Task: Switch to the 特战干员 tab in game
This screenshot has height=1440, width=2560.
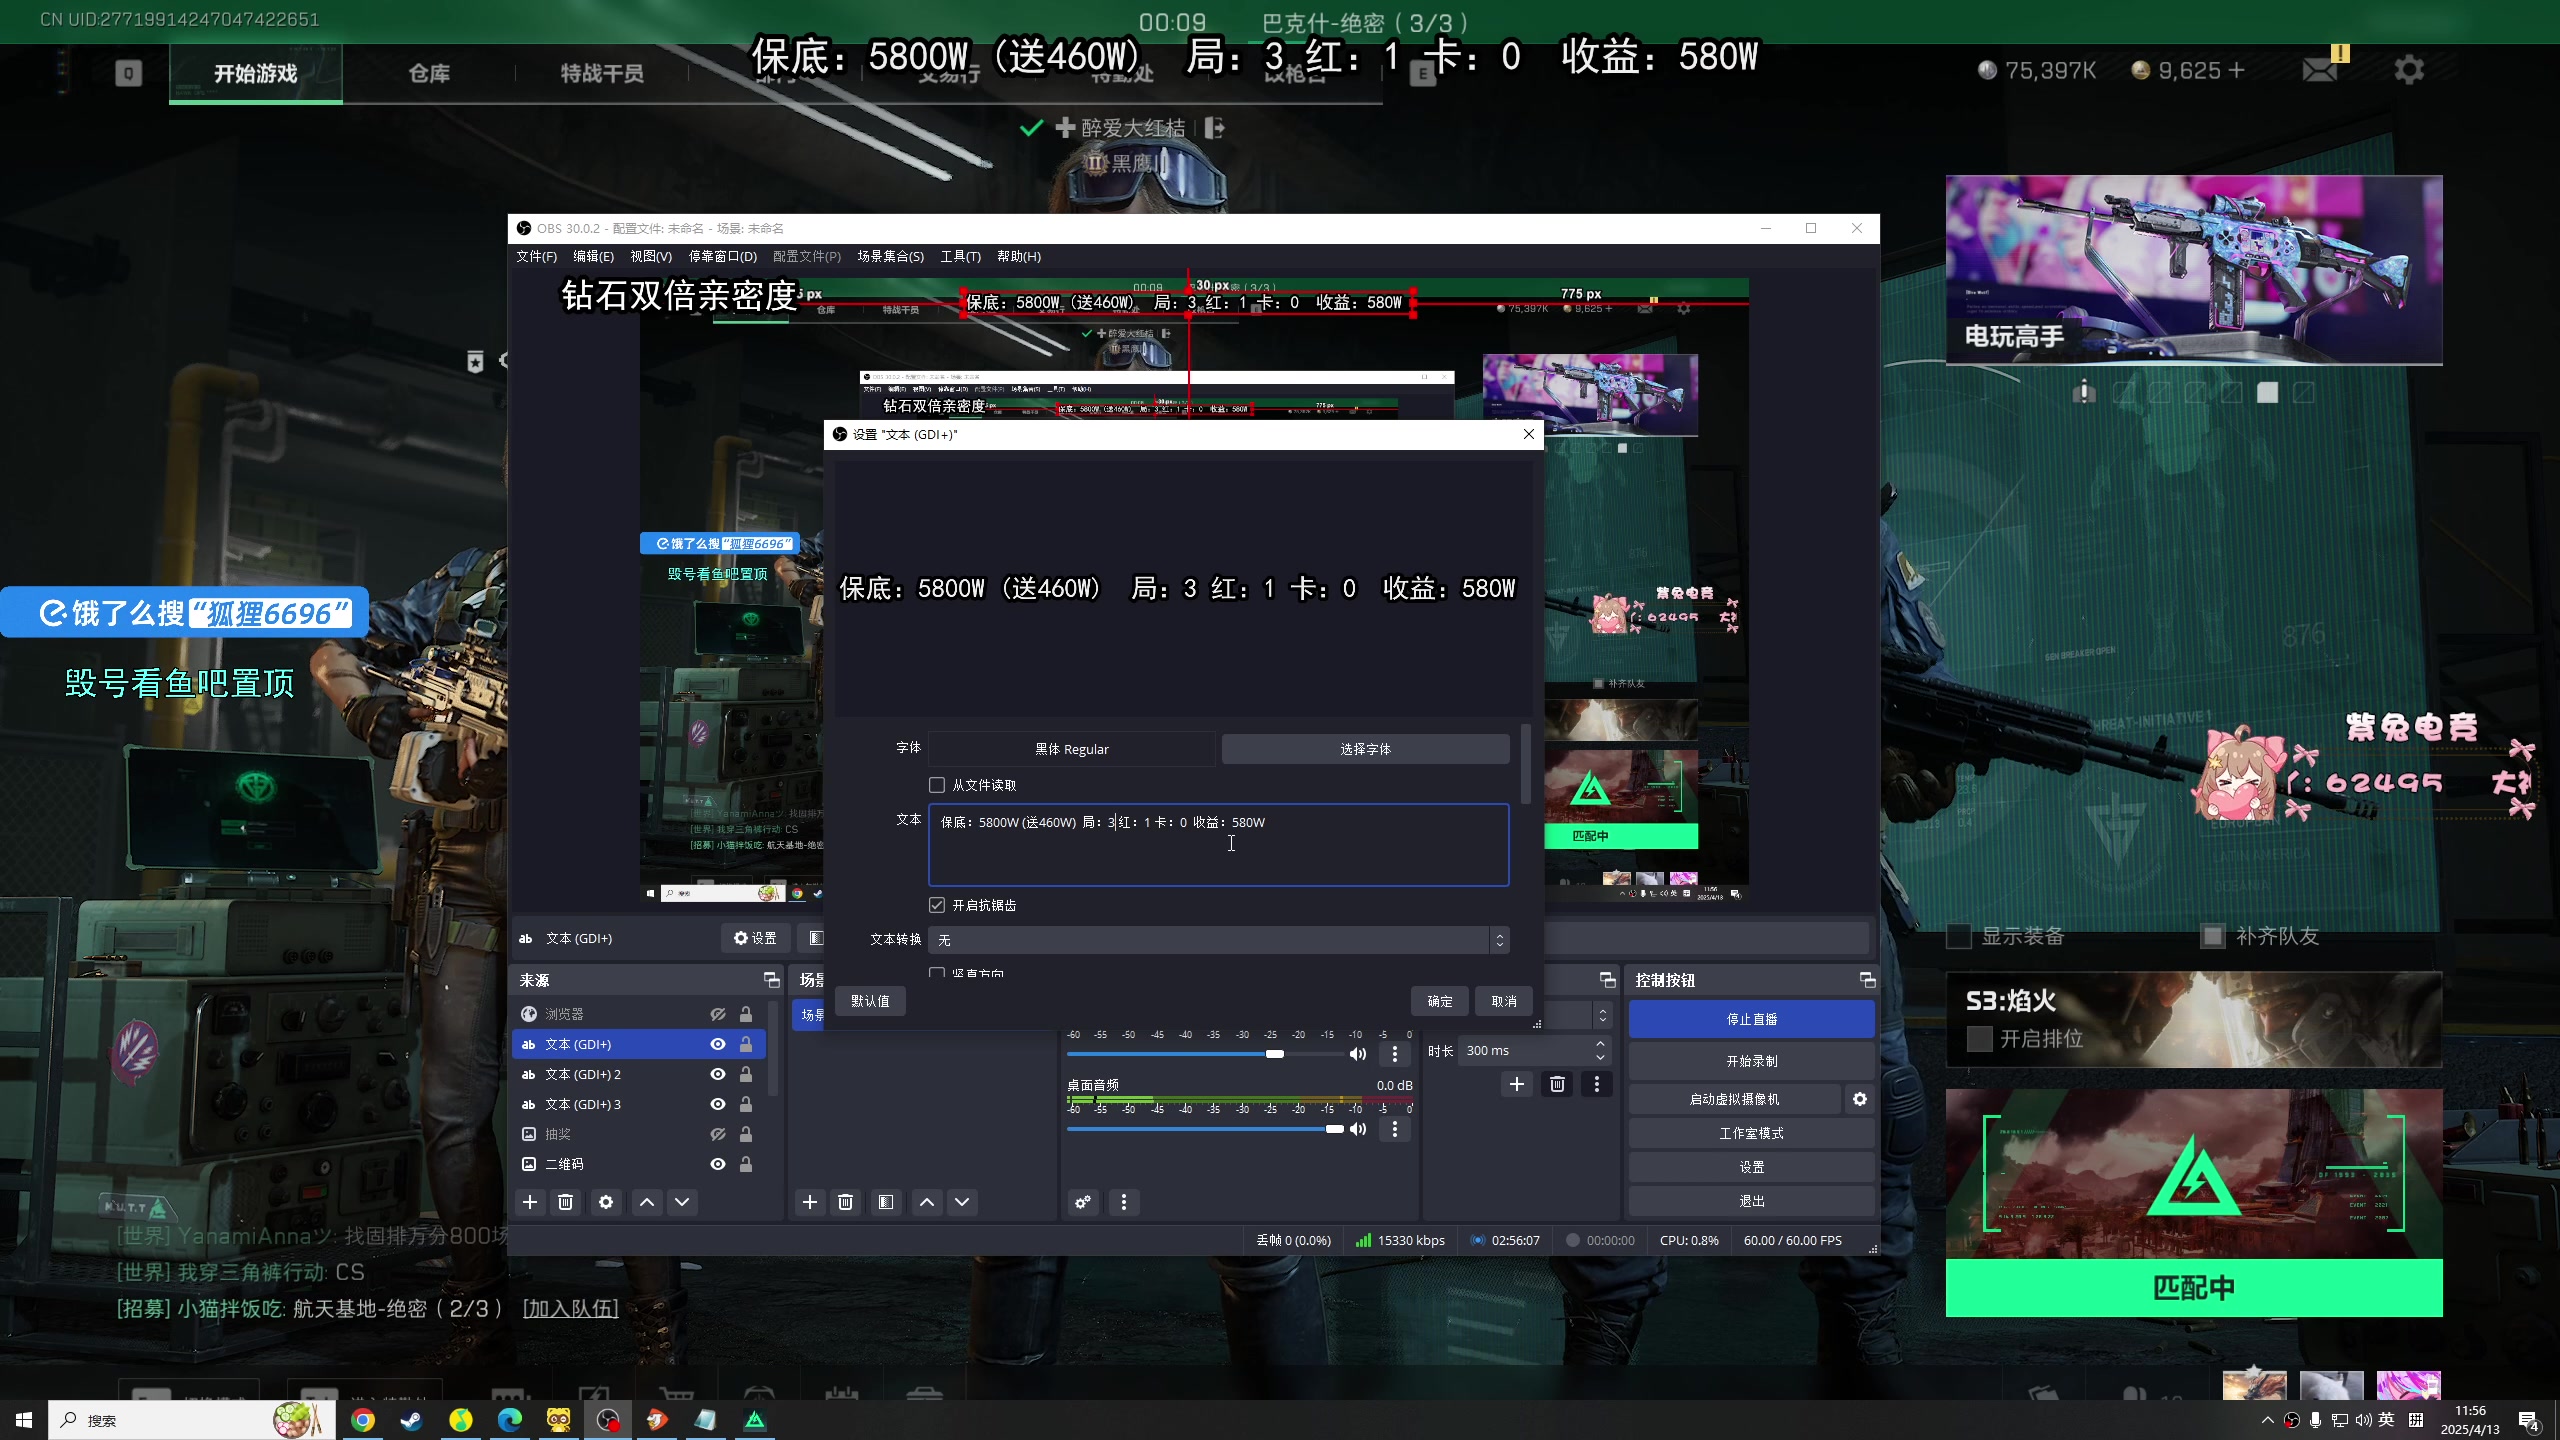Action: [x=602, y=73]
